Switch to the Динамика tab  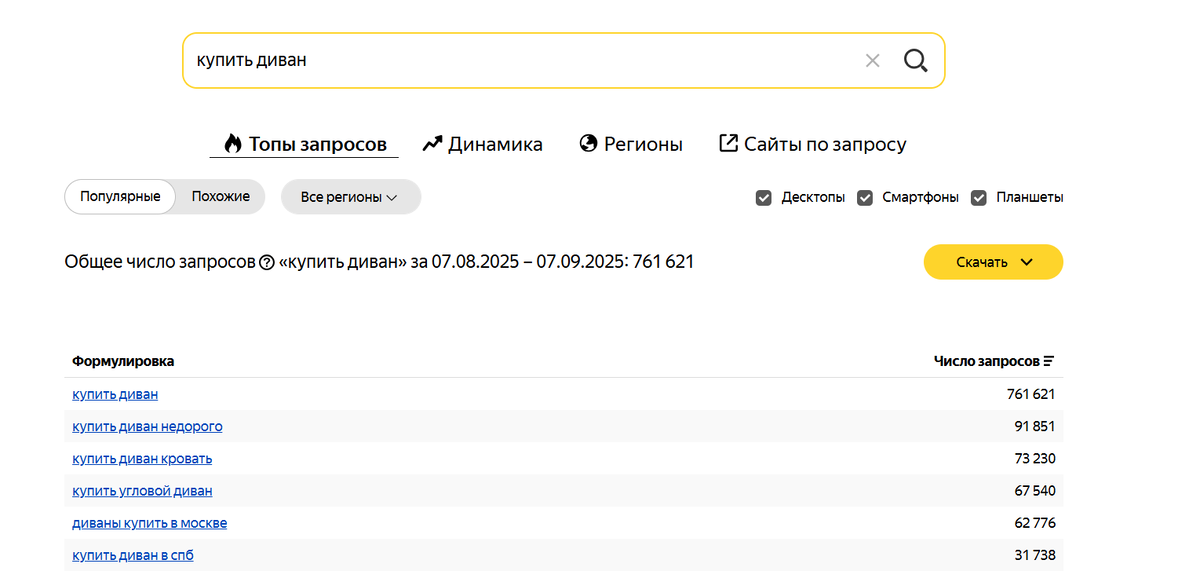click(x=482, y=144)
